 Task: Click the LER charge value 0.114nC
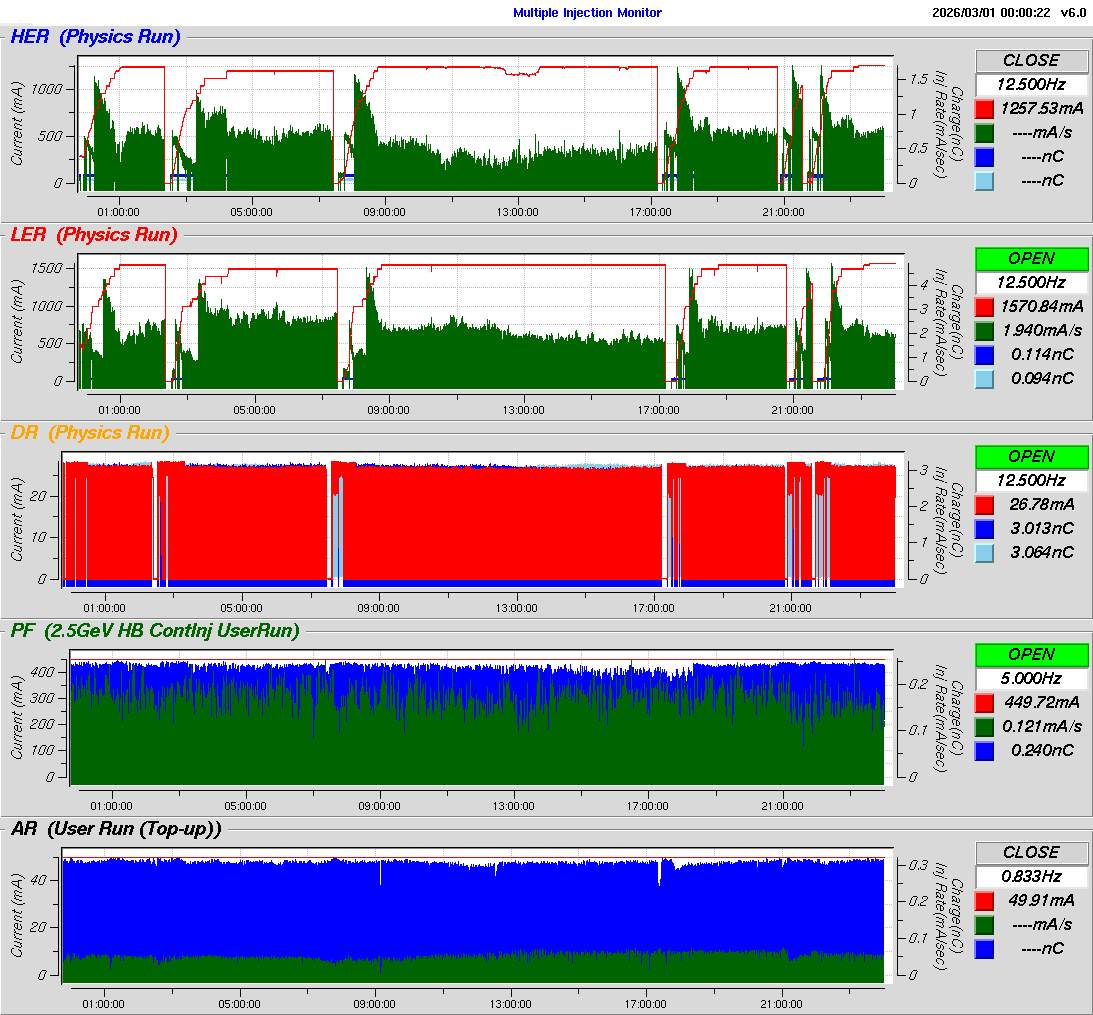click(1042, 355)
